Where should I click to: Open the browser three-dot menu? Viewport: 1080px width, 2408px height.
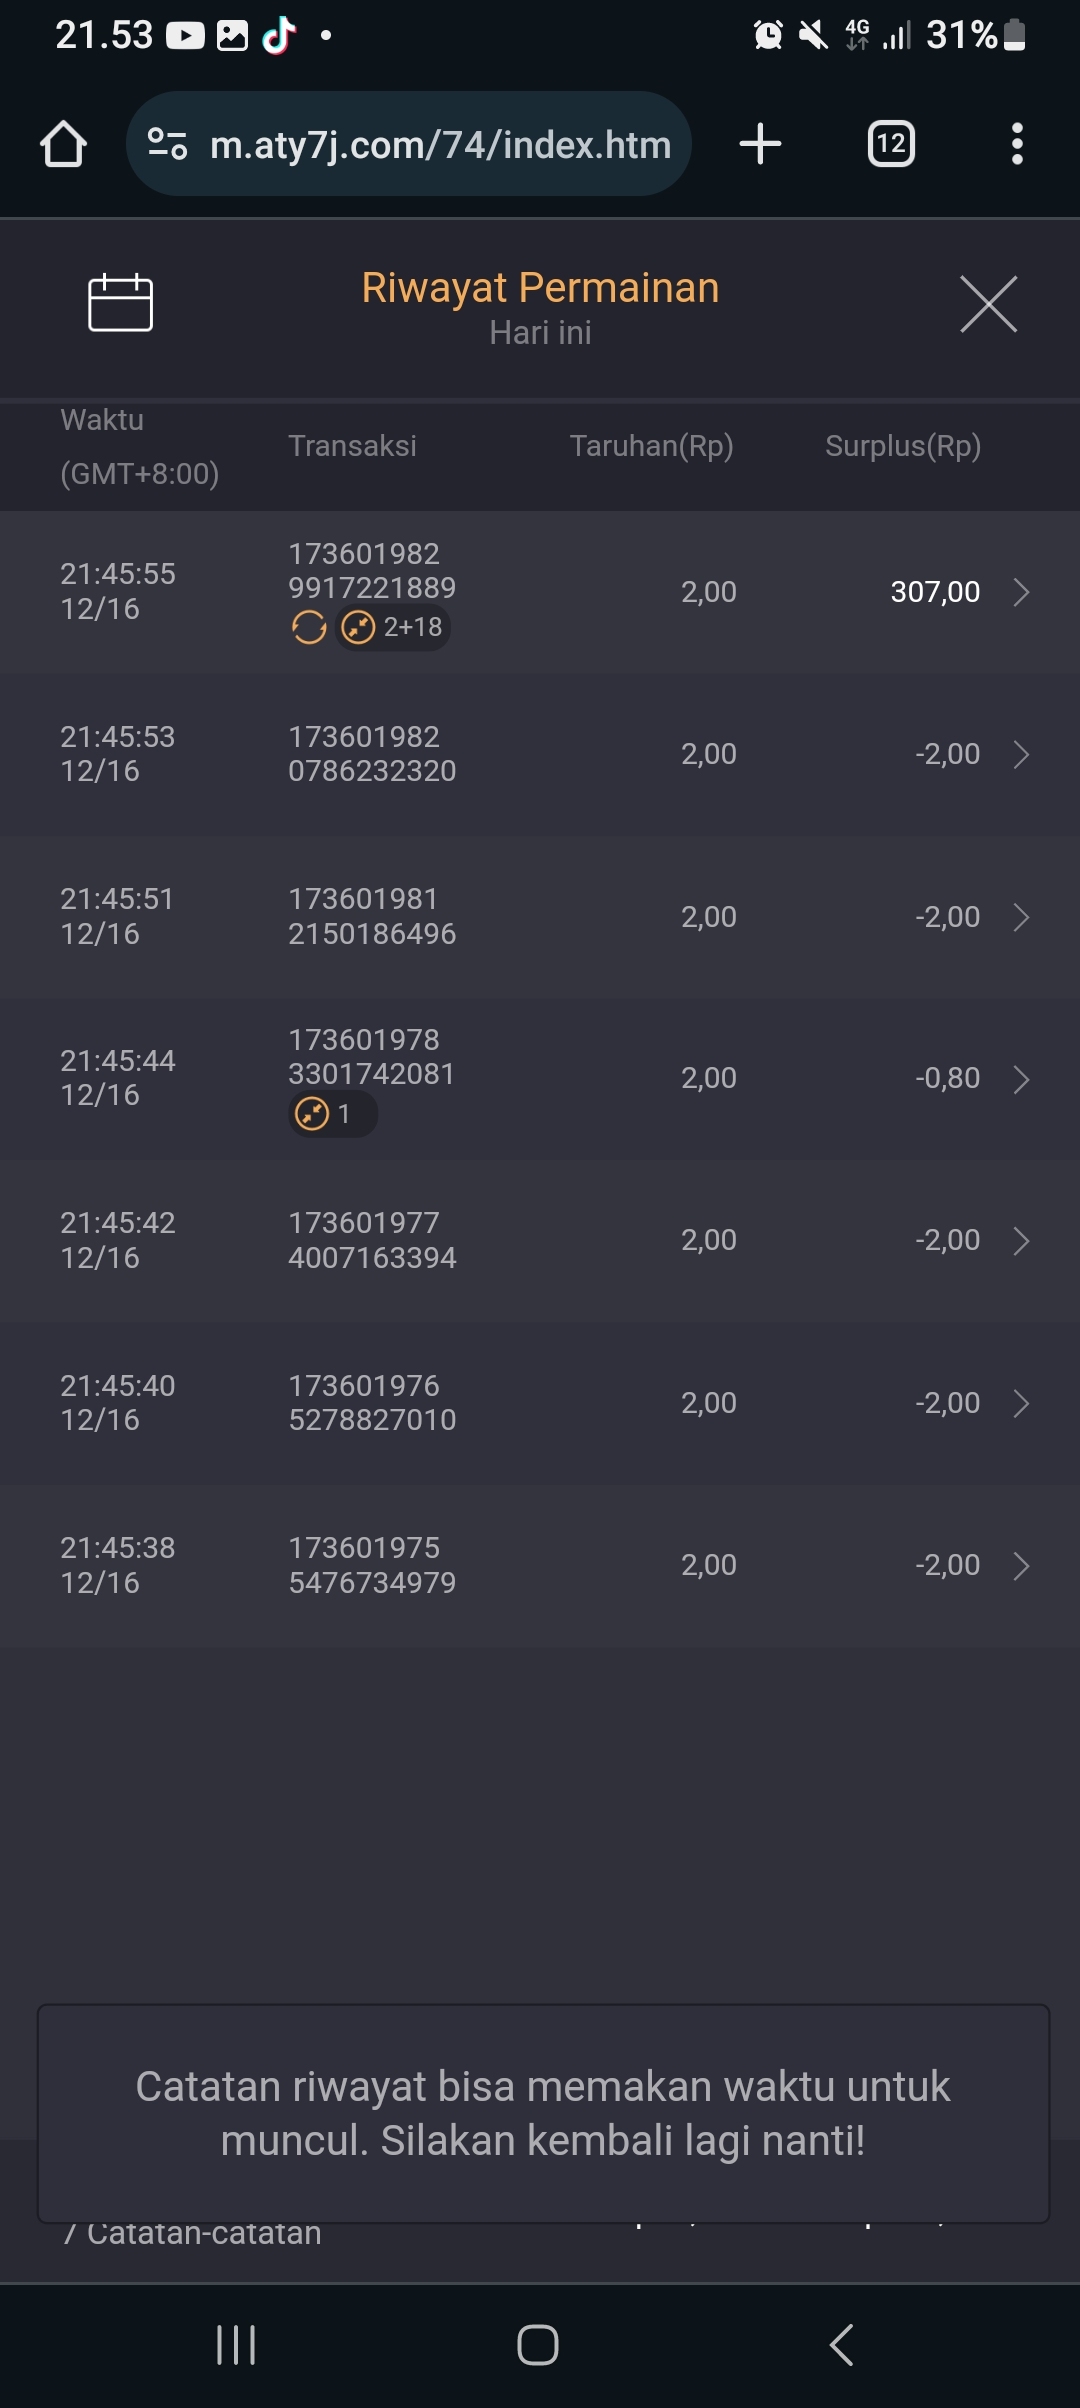(1016, 144)
